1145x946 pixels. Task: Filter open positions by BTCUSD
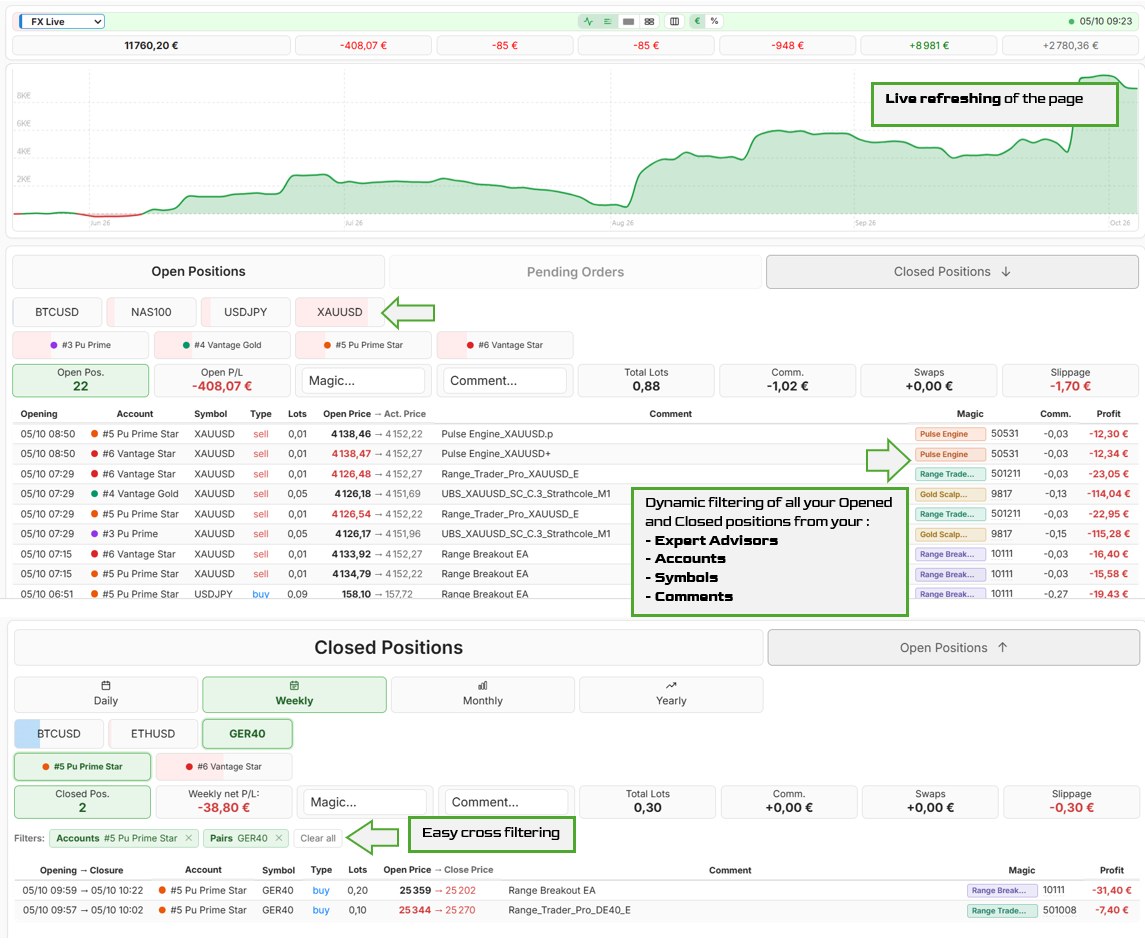[x=57, y=312]
